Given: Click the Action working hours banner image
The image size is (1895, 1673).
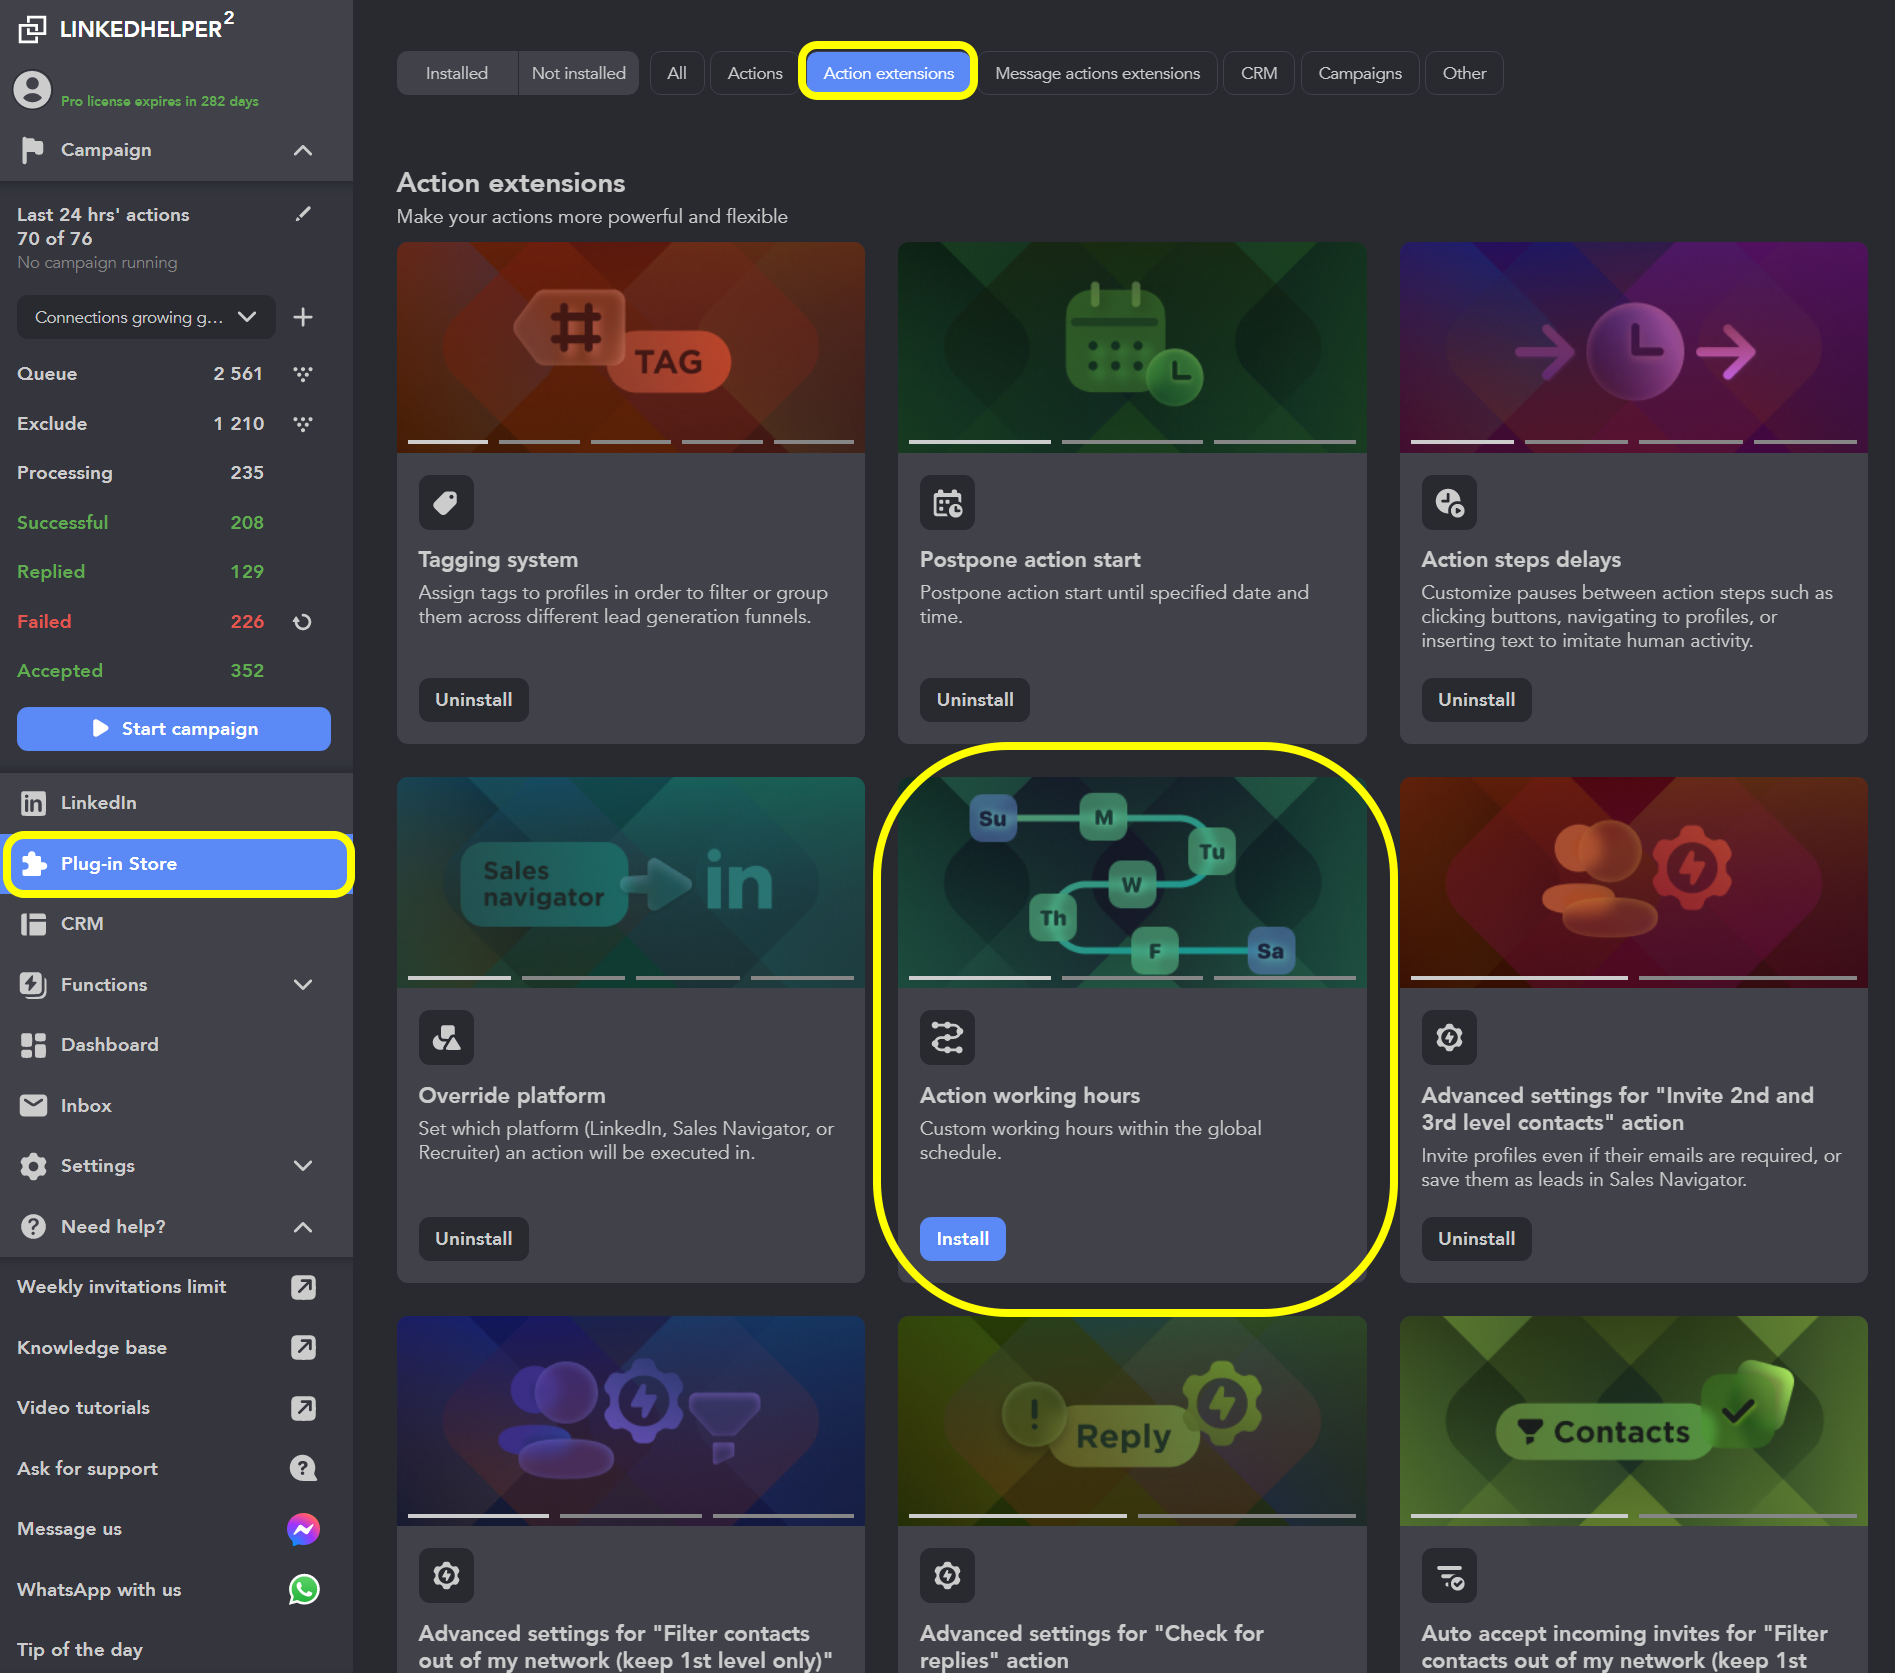Looking at the screenshot, I should pos(1132,882).
